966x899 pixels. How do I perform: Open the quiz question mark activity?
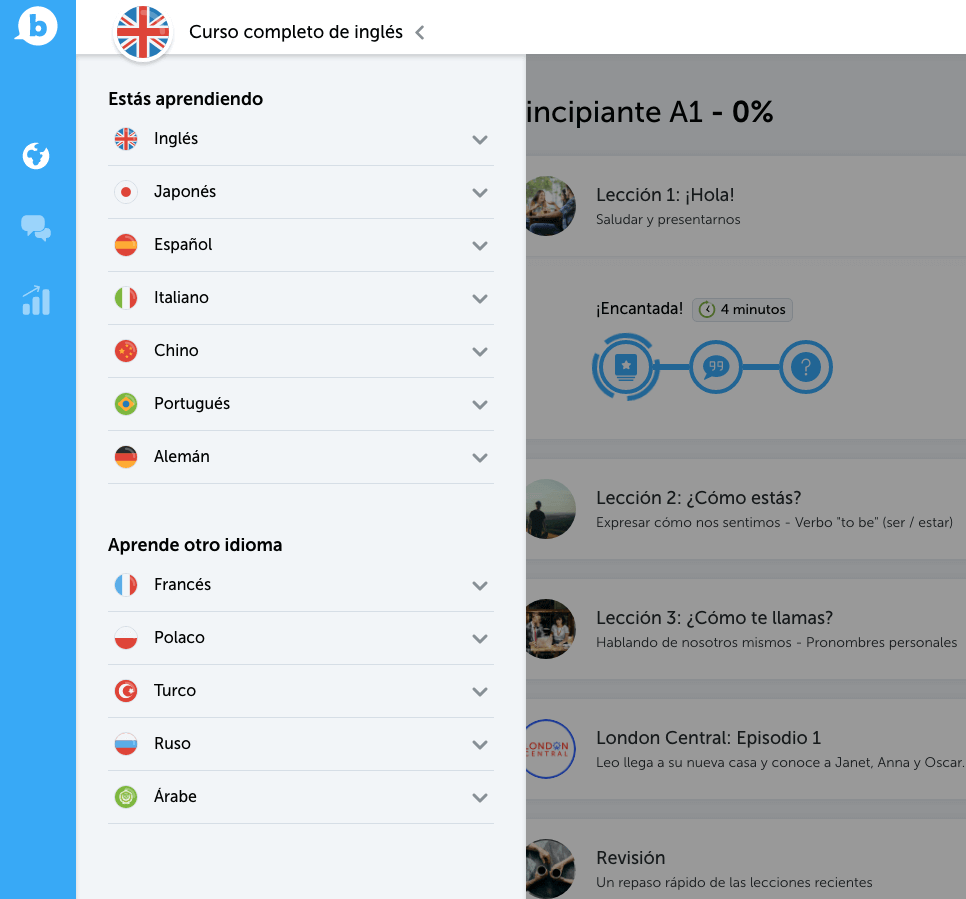805,368
